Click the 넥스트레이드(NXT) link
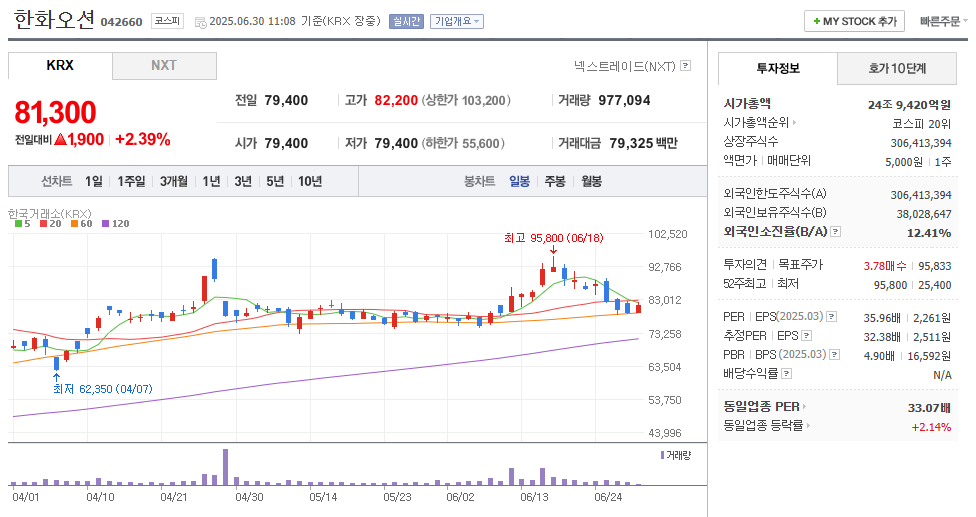976x517 pixels. (x=624, y=66)
